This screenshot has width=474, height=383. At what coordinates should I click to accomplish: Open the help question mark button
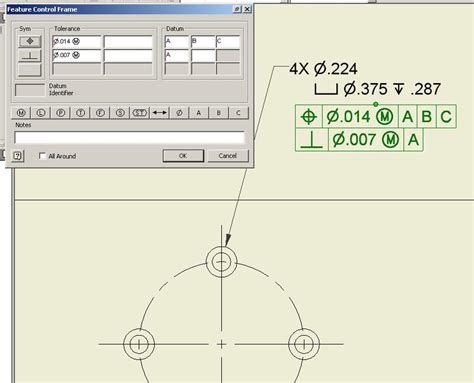click(18, 156)
